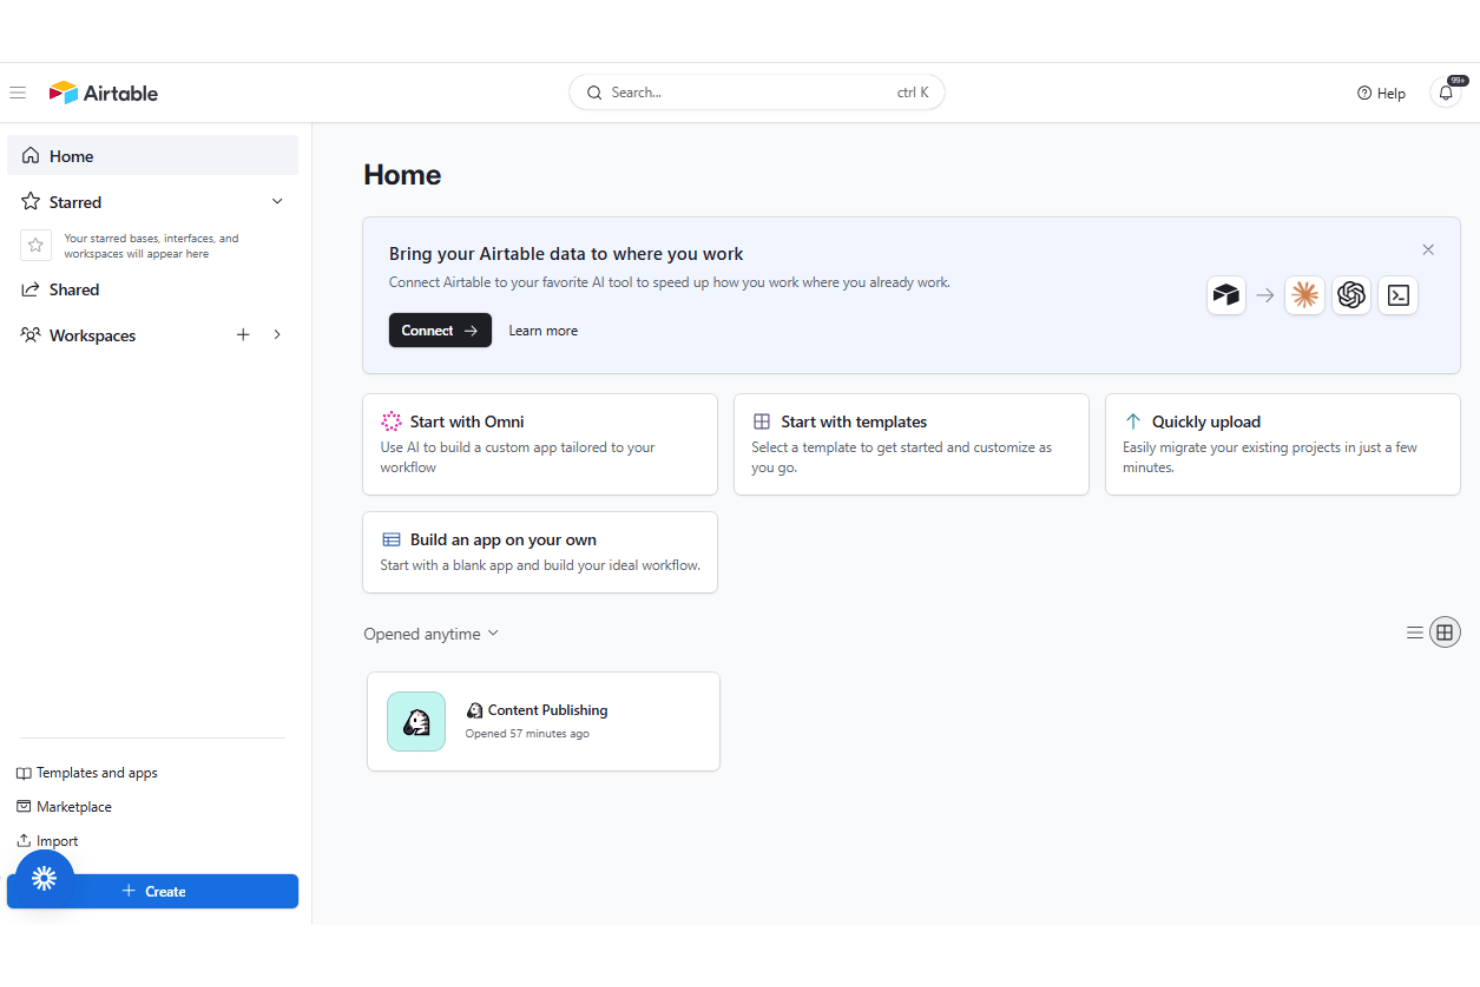Click the Omni sparkle icon
1480x987 pixels.
point(391,422)
